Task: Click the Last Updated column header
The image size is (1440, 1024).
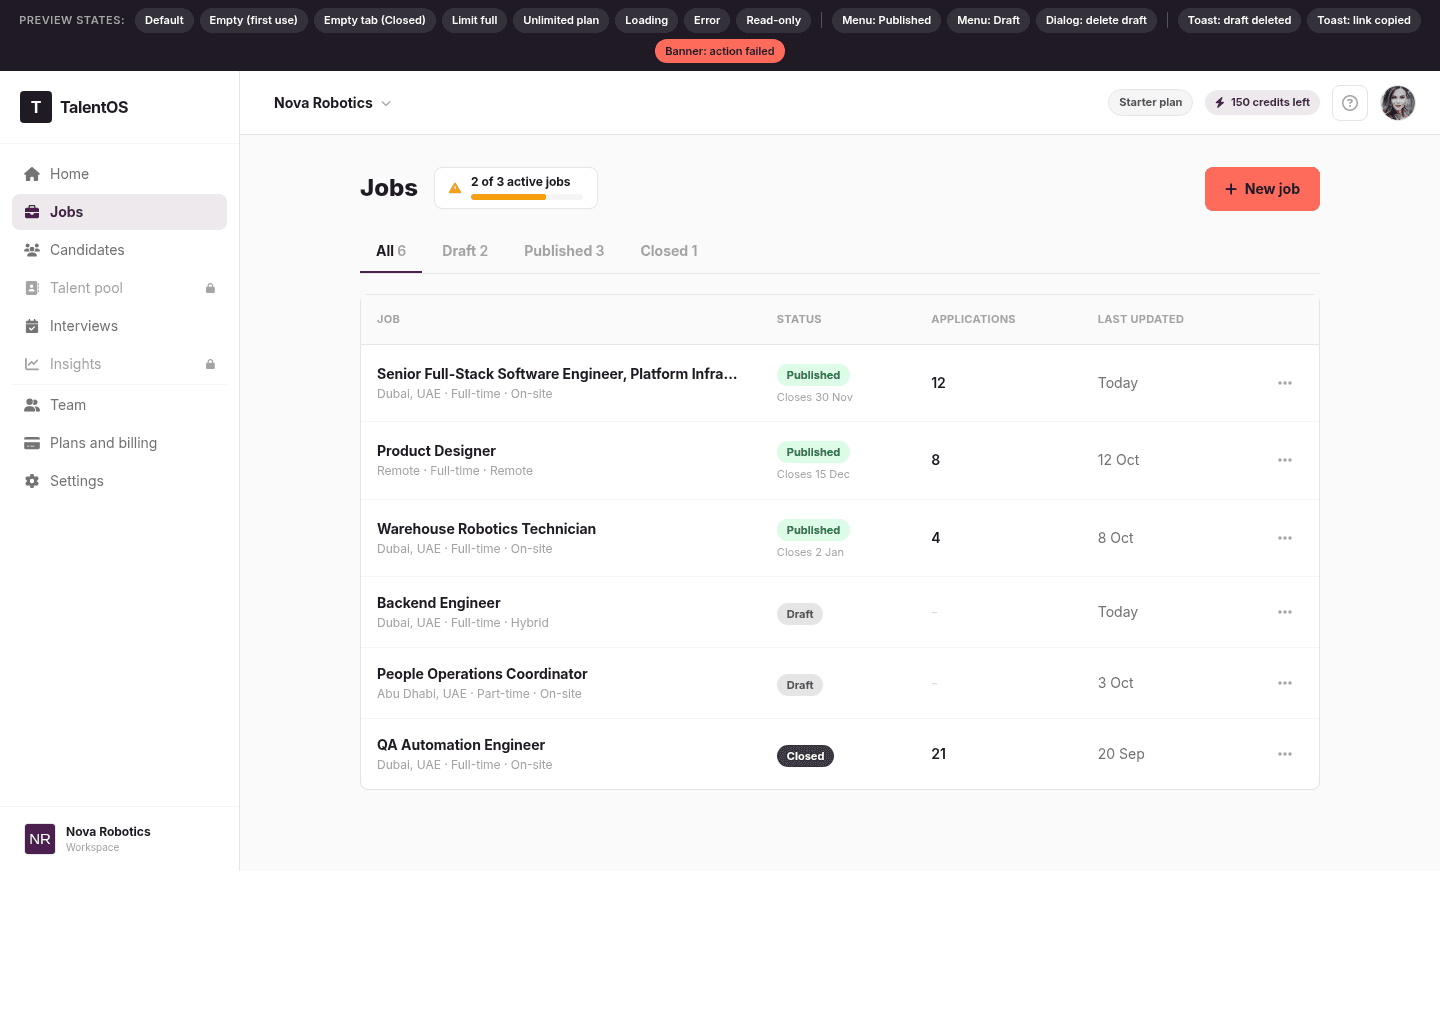Action: 1140,319
